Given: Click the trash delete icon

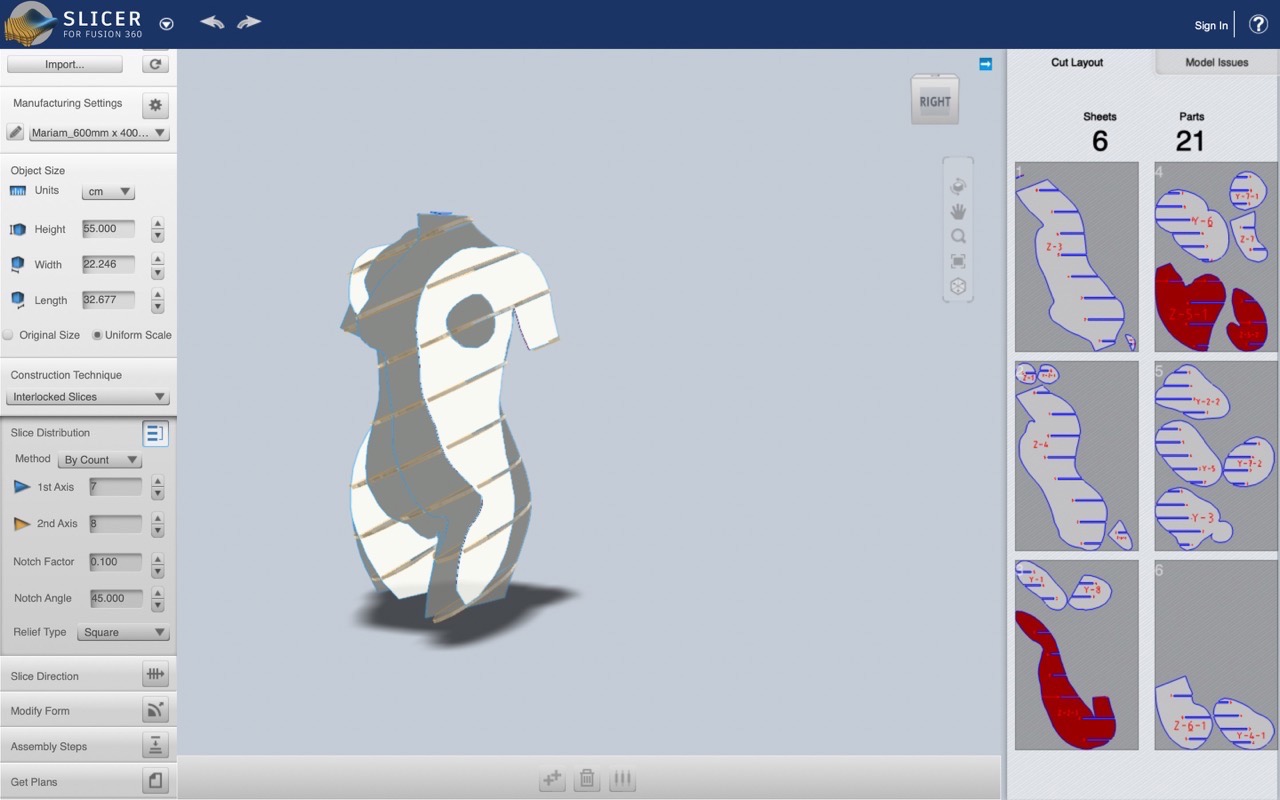Looking at the screenshot, I should (587, 779).
